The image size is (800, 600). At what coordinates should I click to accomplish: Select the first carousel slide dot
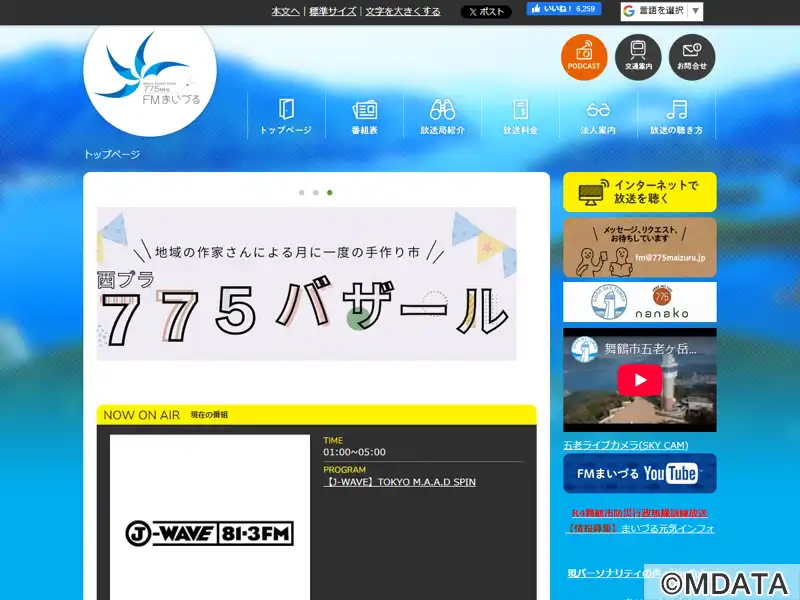pos(301,192)
